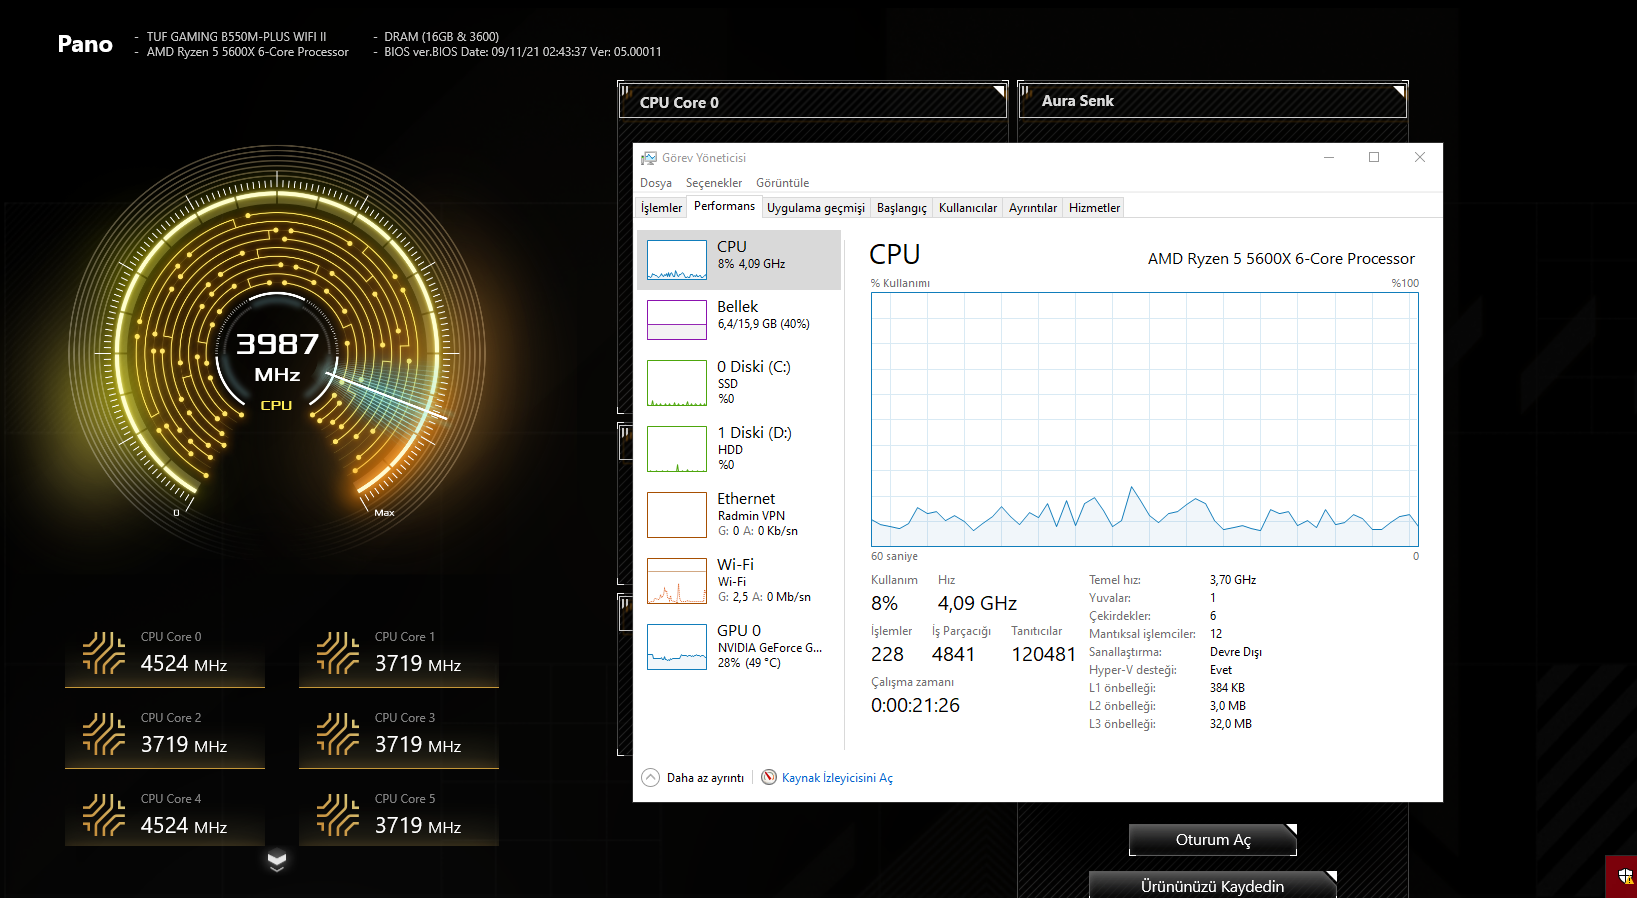Click the '1 Diski (D:)' sidebar label
1637x898 pixels.
tap(754, 433)
